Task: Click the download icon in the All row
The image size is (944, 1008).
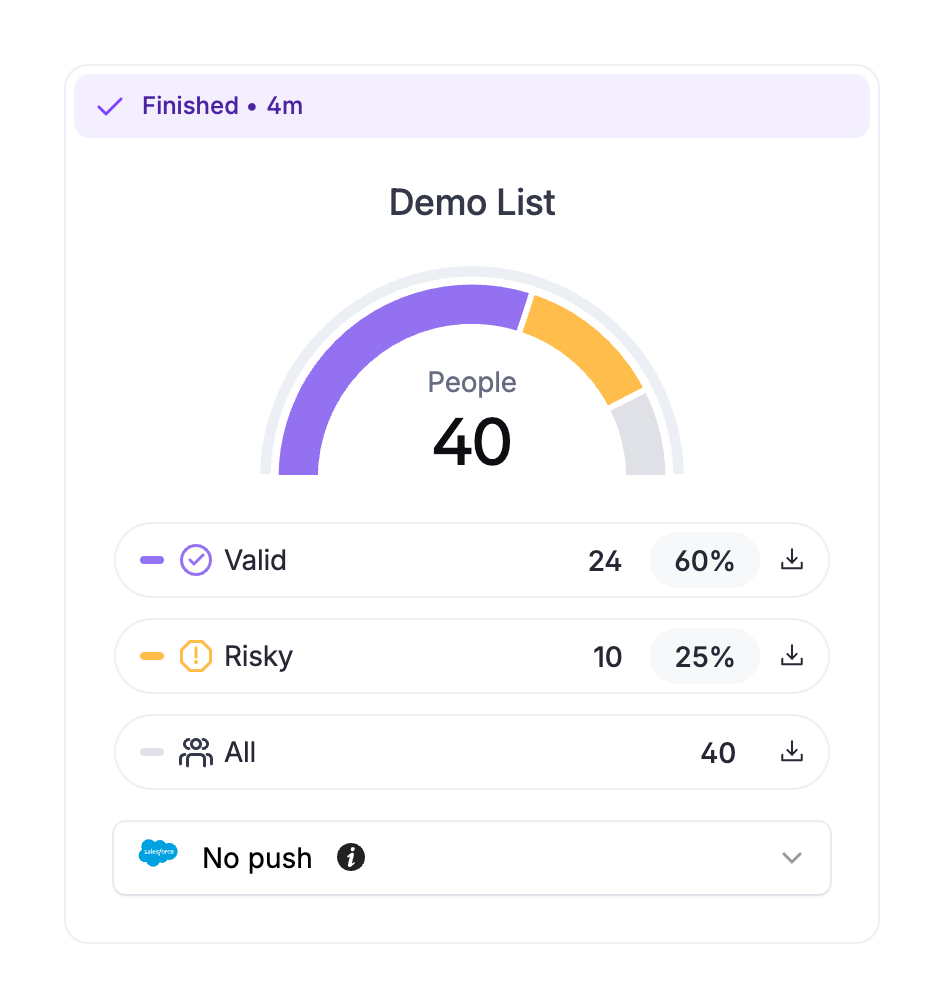Action: [x=791, y=752]
